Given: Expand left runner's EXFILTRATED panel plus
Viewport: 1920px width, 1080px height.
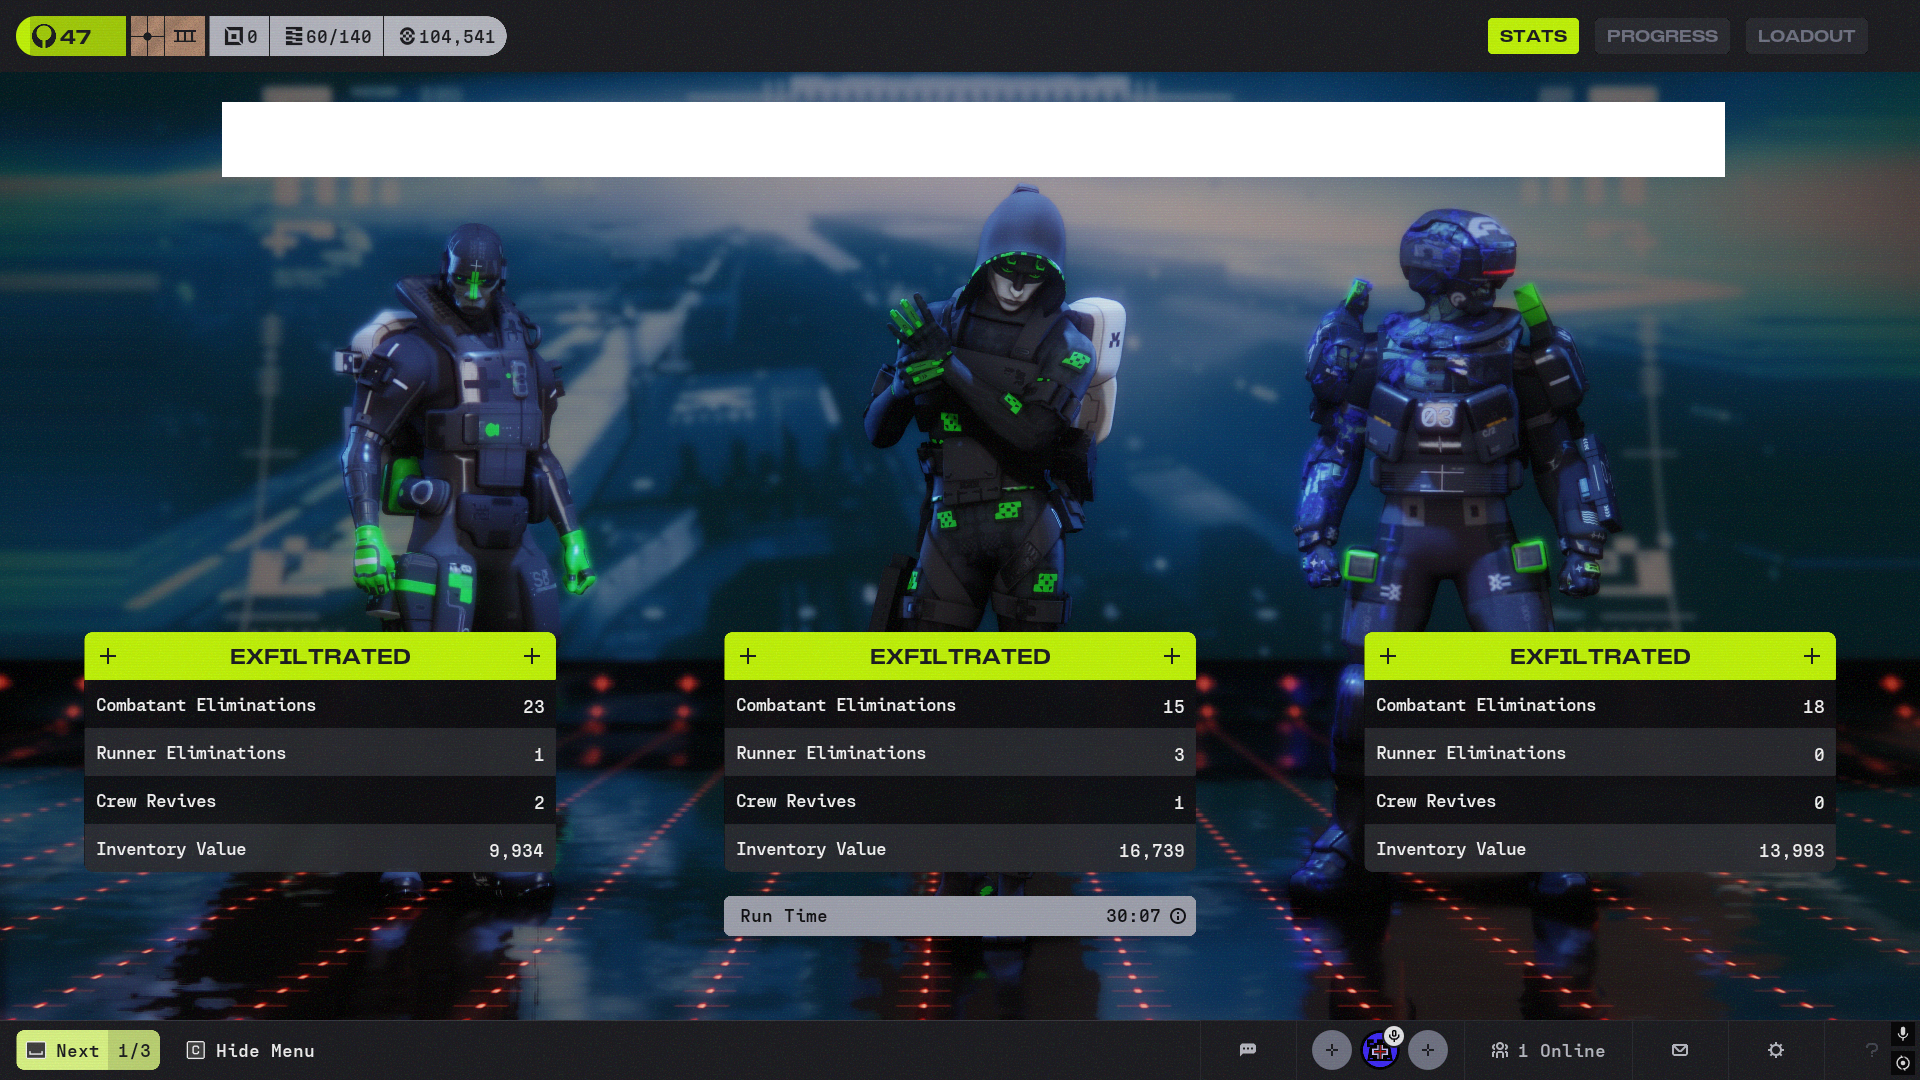Looking at the screenshot, I should point(108,656).
